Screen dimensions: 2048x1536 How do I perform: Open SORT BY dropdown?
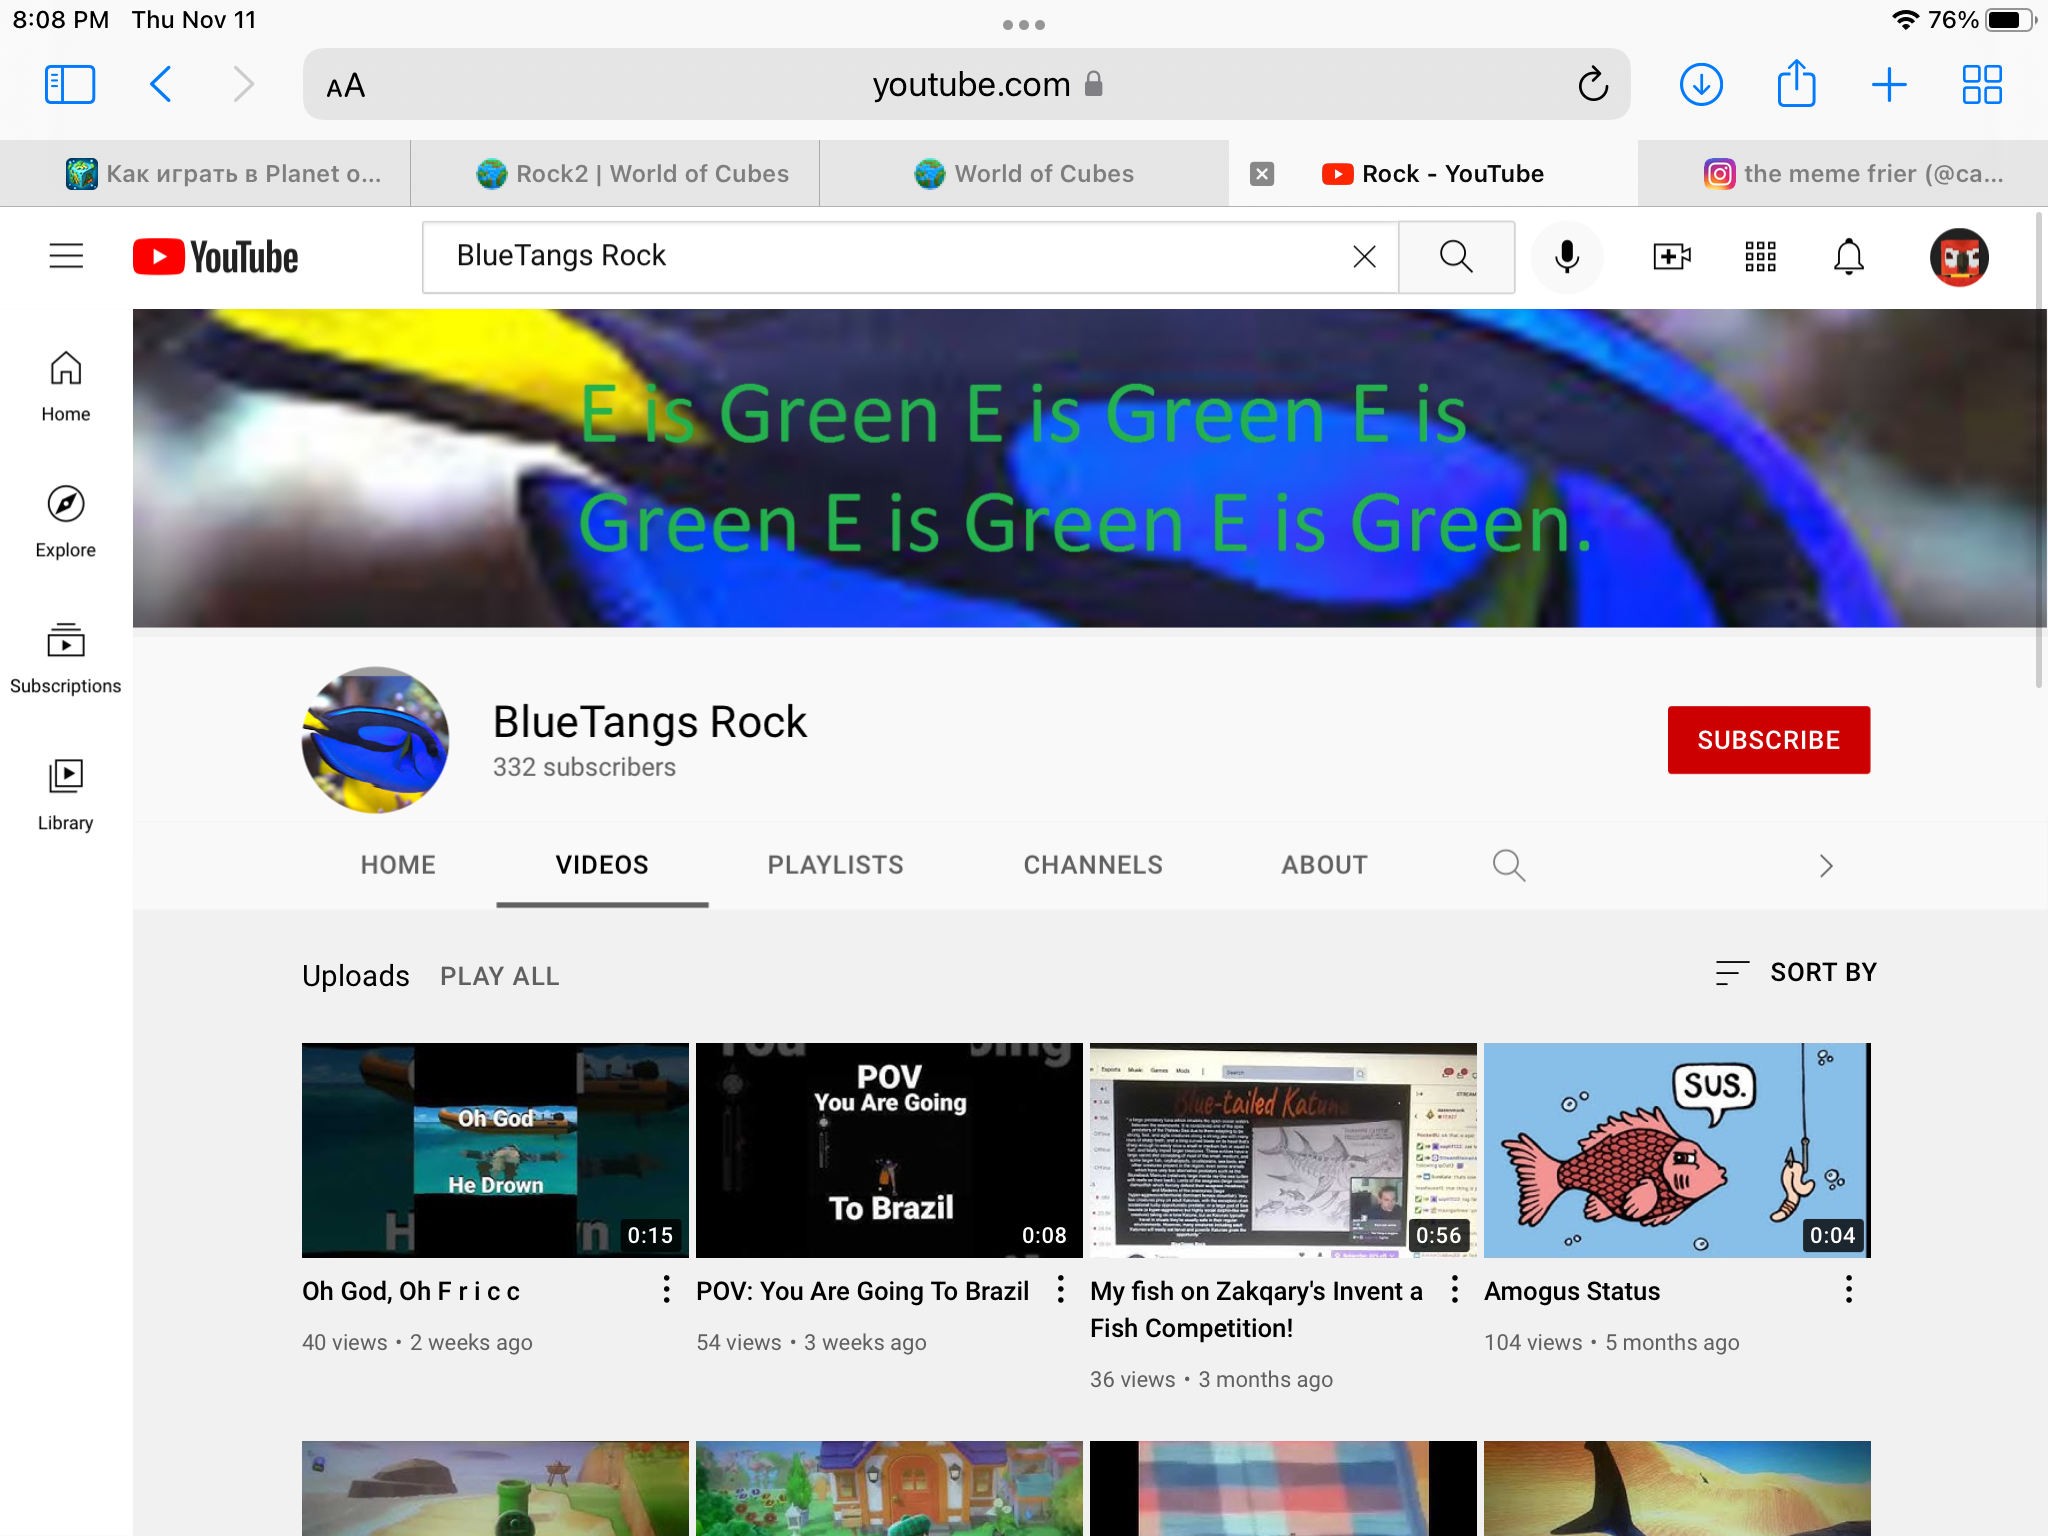pos(1795,972)
